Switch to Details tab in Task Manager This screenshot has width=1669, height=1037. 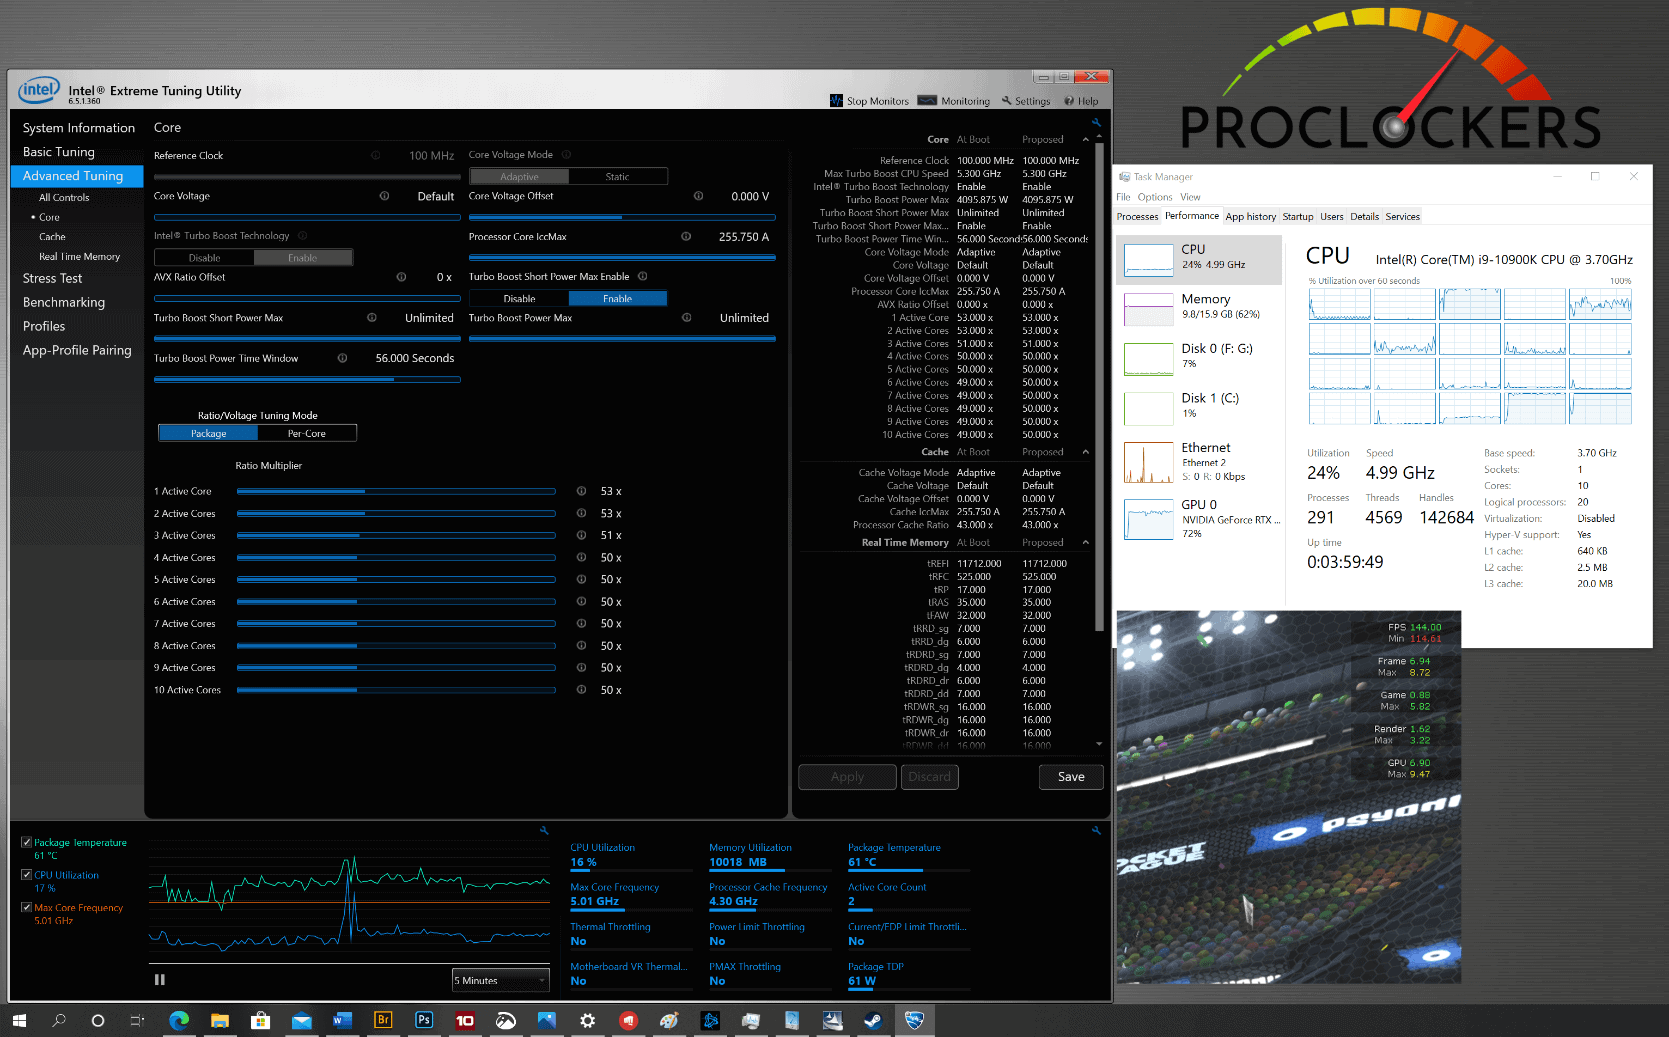click(x=1365, y=217)
